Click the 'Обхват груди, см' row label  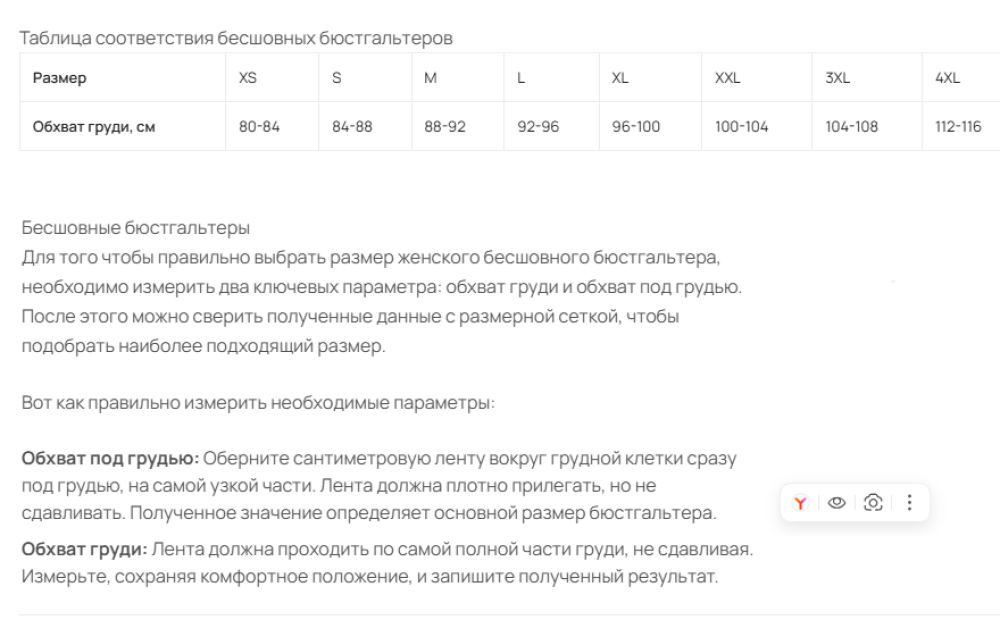coord(94,126)
